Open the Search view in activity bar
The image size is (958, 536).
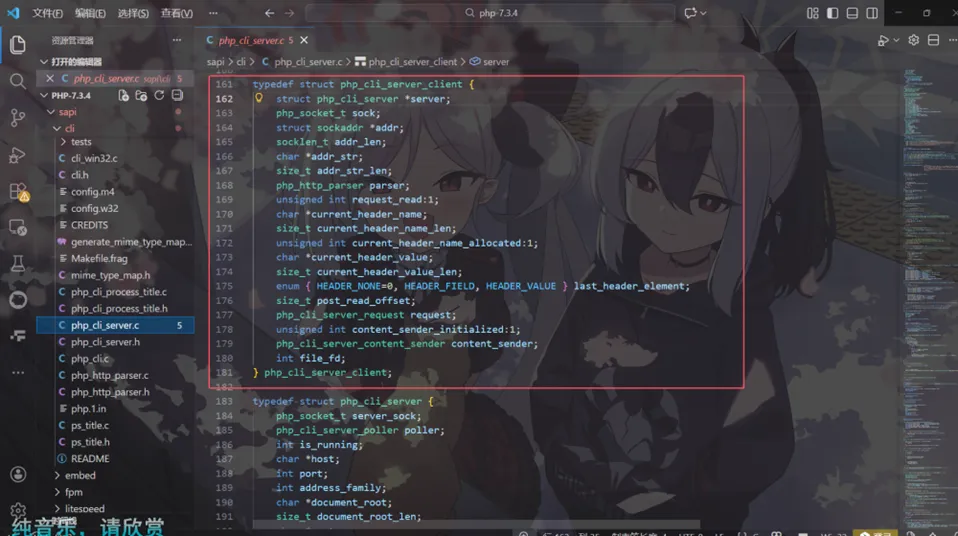point(18,81)
